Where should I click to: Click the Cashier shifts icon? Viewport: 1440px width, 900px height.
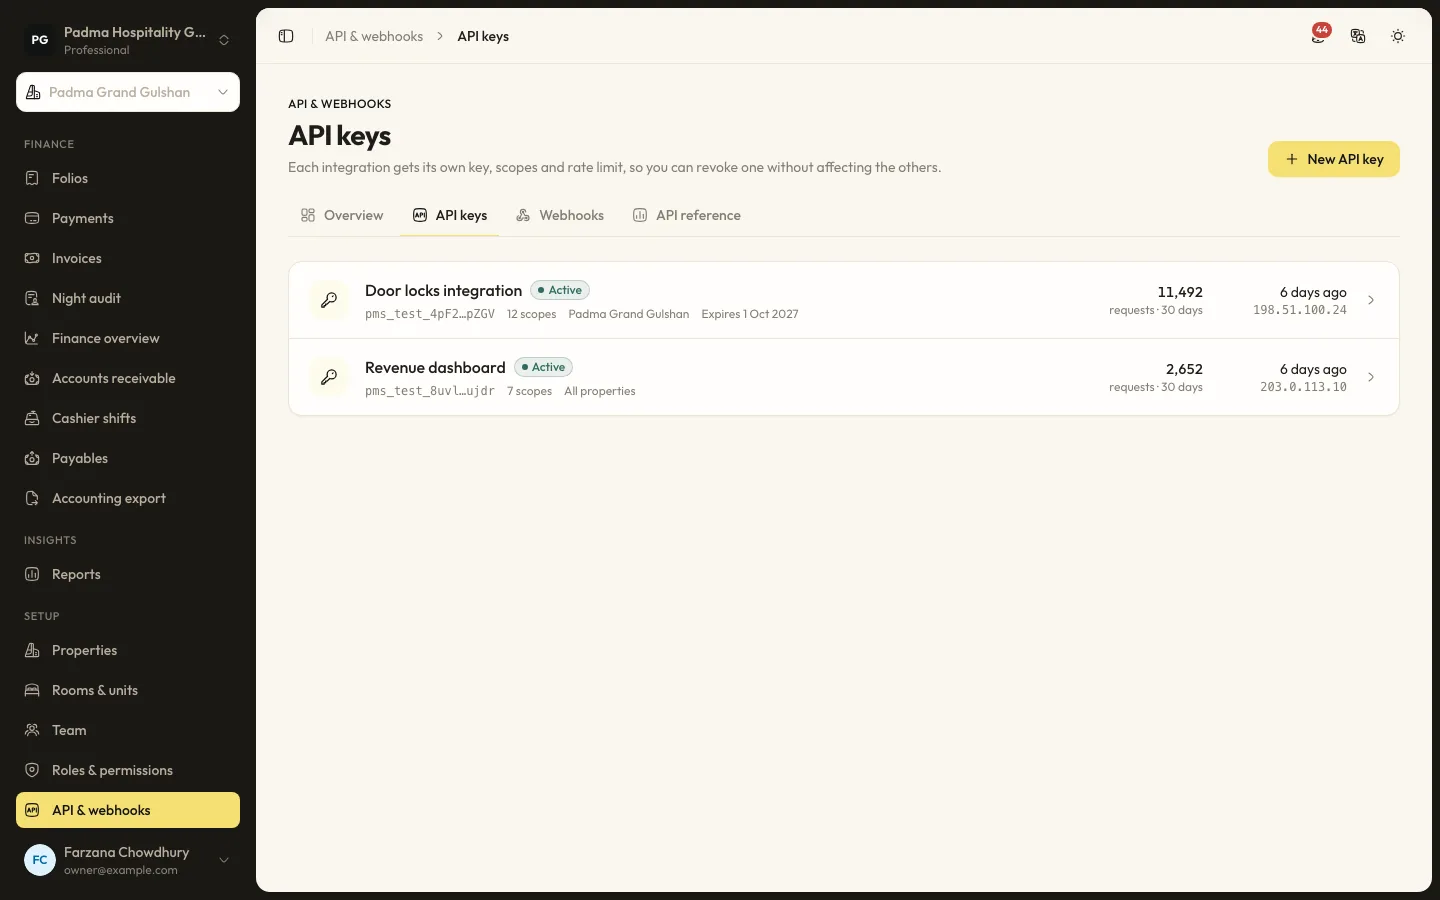click(x=32, y=418)
